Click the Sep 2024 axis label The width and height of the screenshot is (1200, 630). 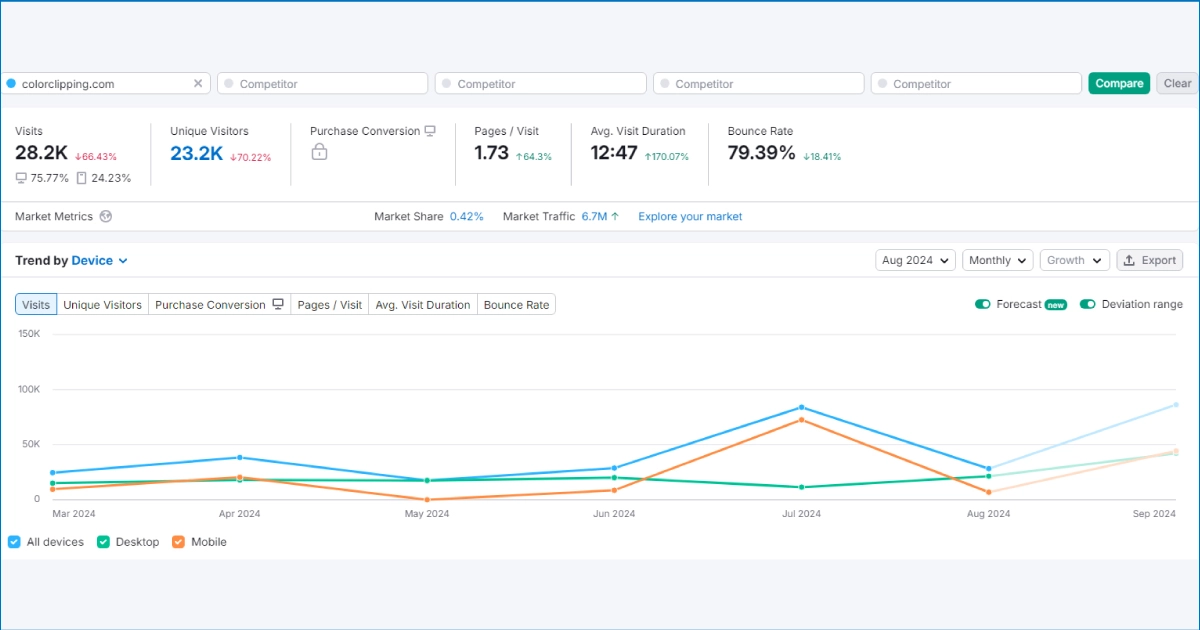tap(1154, 514)
